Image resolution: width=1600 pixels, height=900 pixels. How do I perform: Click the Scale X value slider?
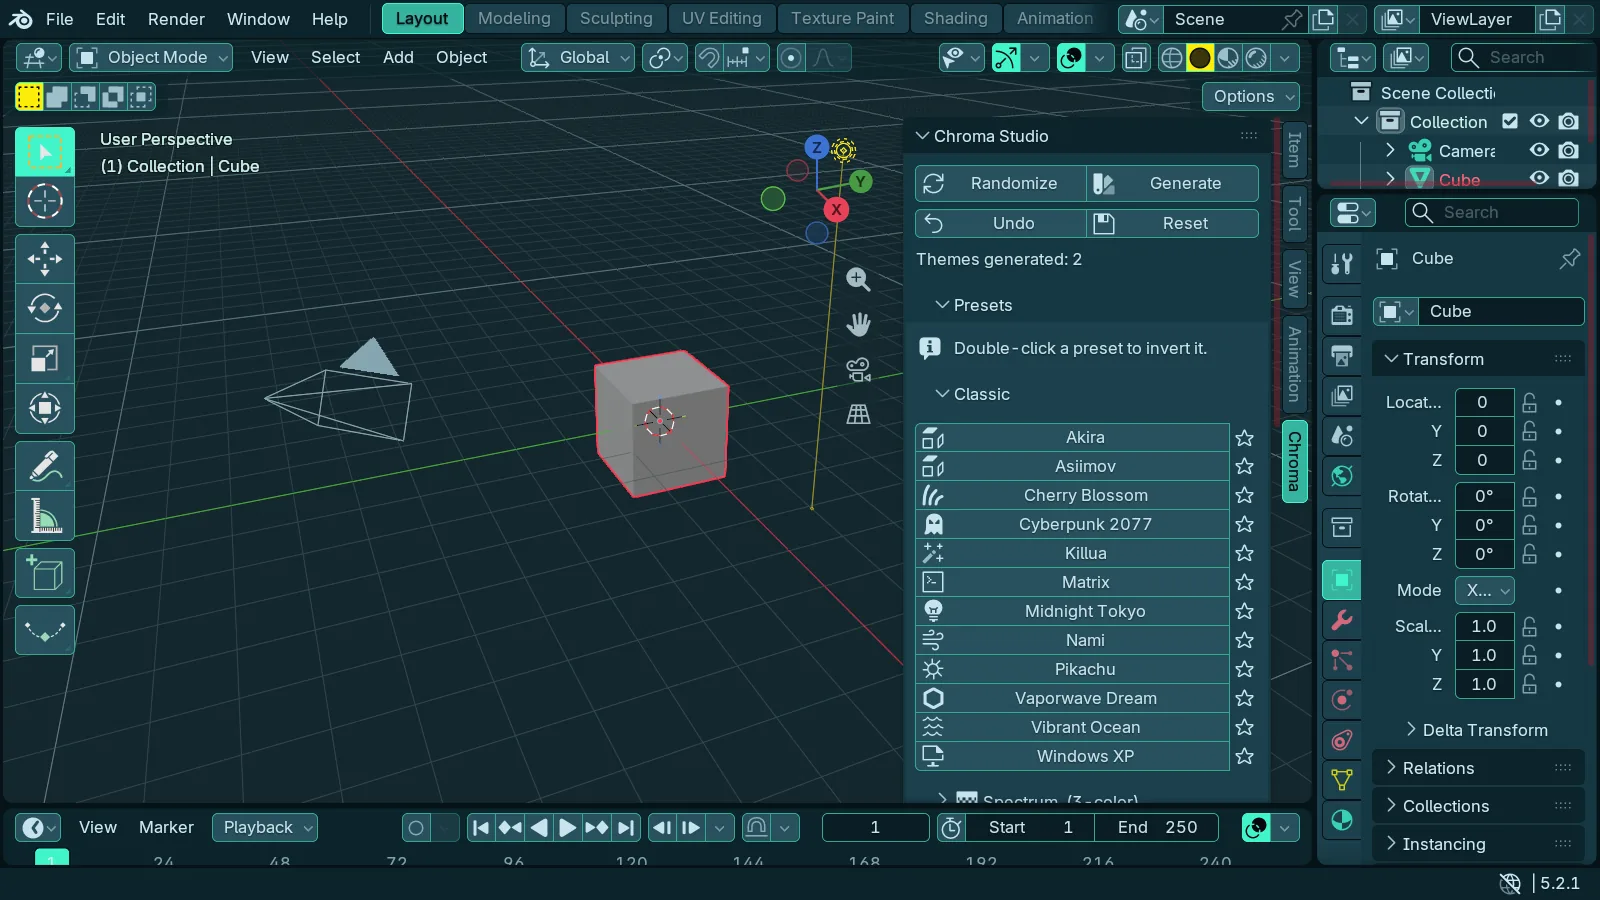coord(1484,627)
